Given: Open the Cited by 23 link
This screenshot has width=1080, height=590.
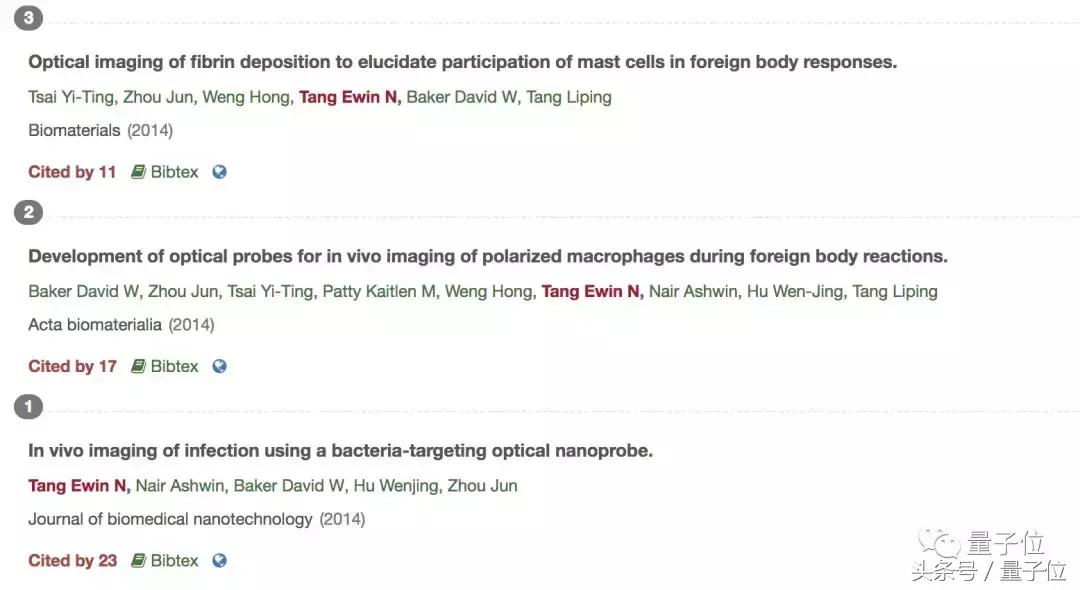Looking at the screenshot, I should [71, 560].
